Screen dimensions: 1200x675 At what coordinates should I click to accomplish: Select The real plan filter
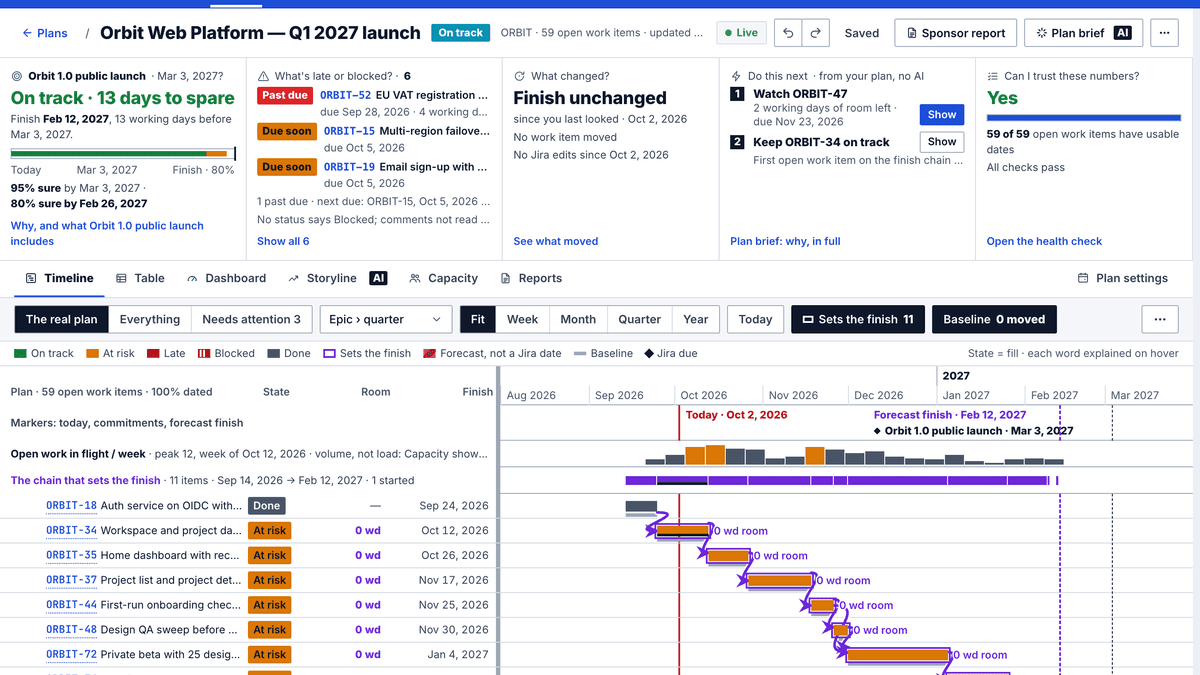point(62,320)
